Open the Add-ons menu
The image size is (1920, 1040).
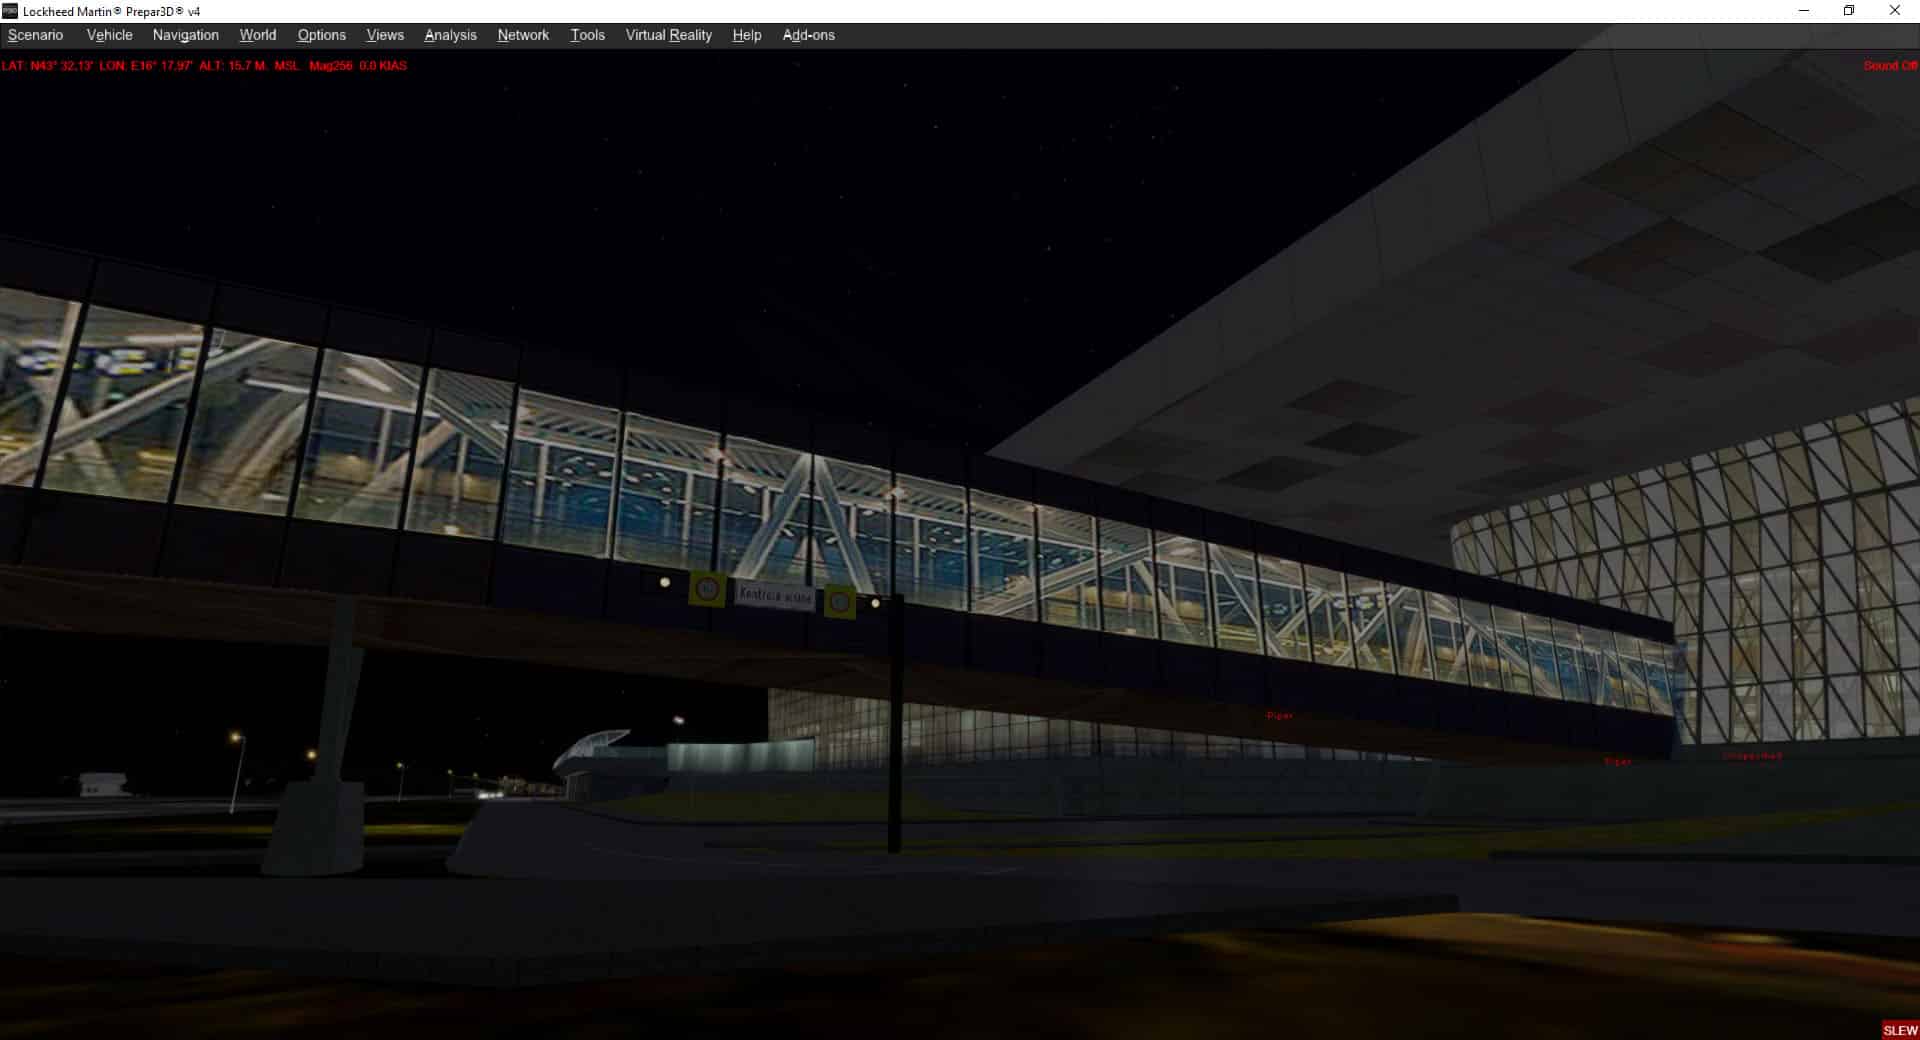(x=808, y=35)
